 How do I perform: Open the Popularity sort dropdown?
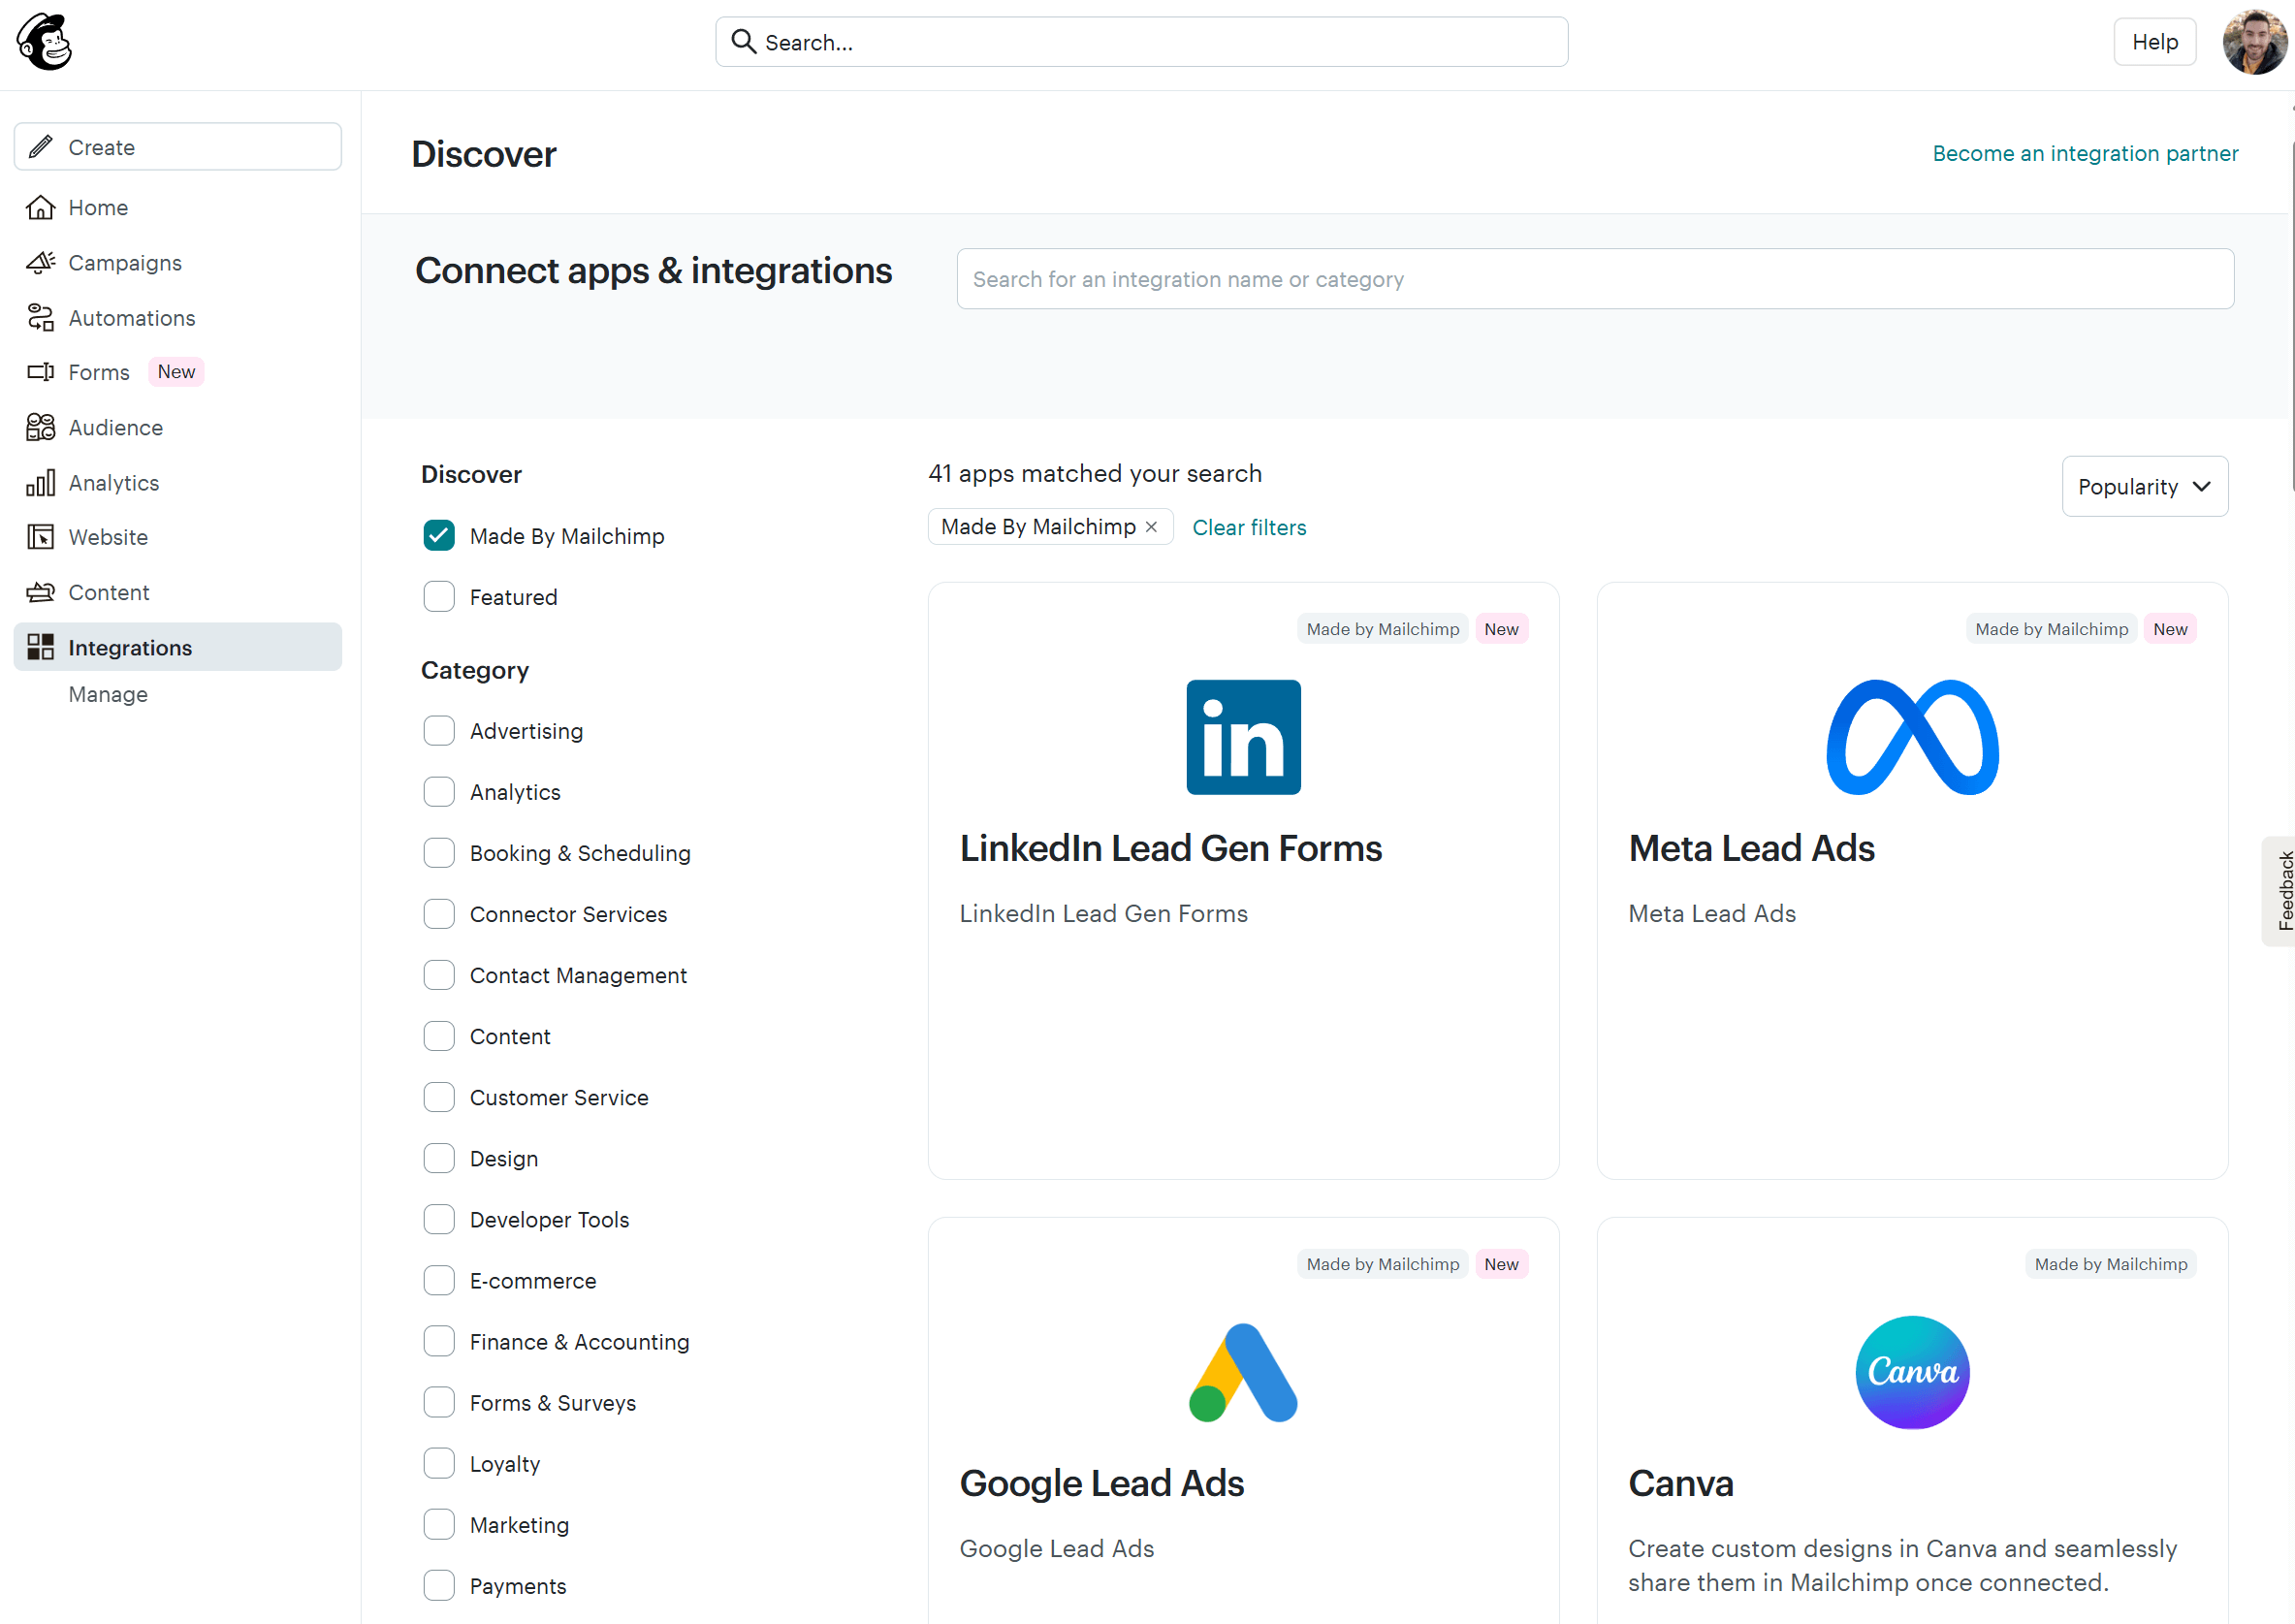2144,486
